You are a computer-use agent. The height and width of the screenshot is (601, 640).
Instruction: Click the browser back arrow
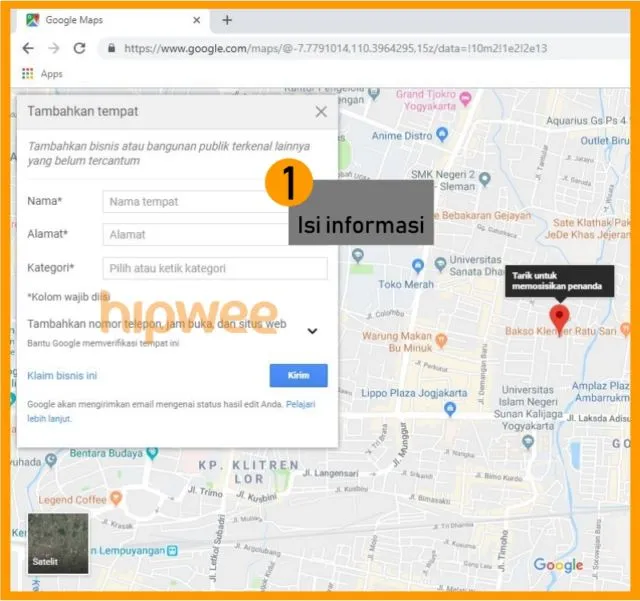tap(28, 48)
